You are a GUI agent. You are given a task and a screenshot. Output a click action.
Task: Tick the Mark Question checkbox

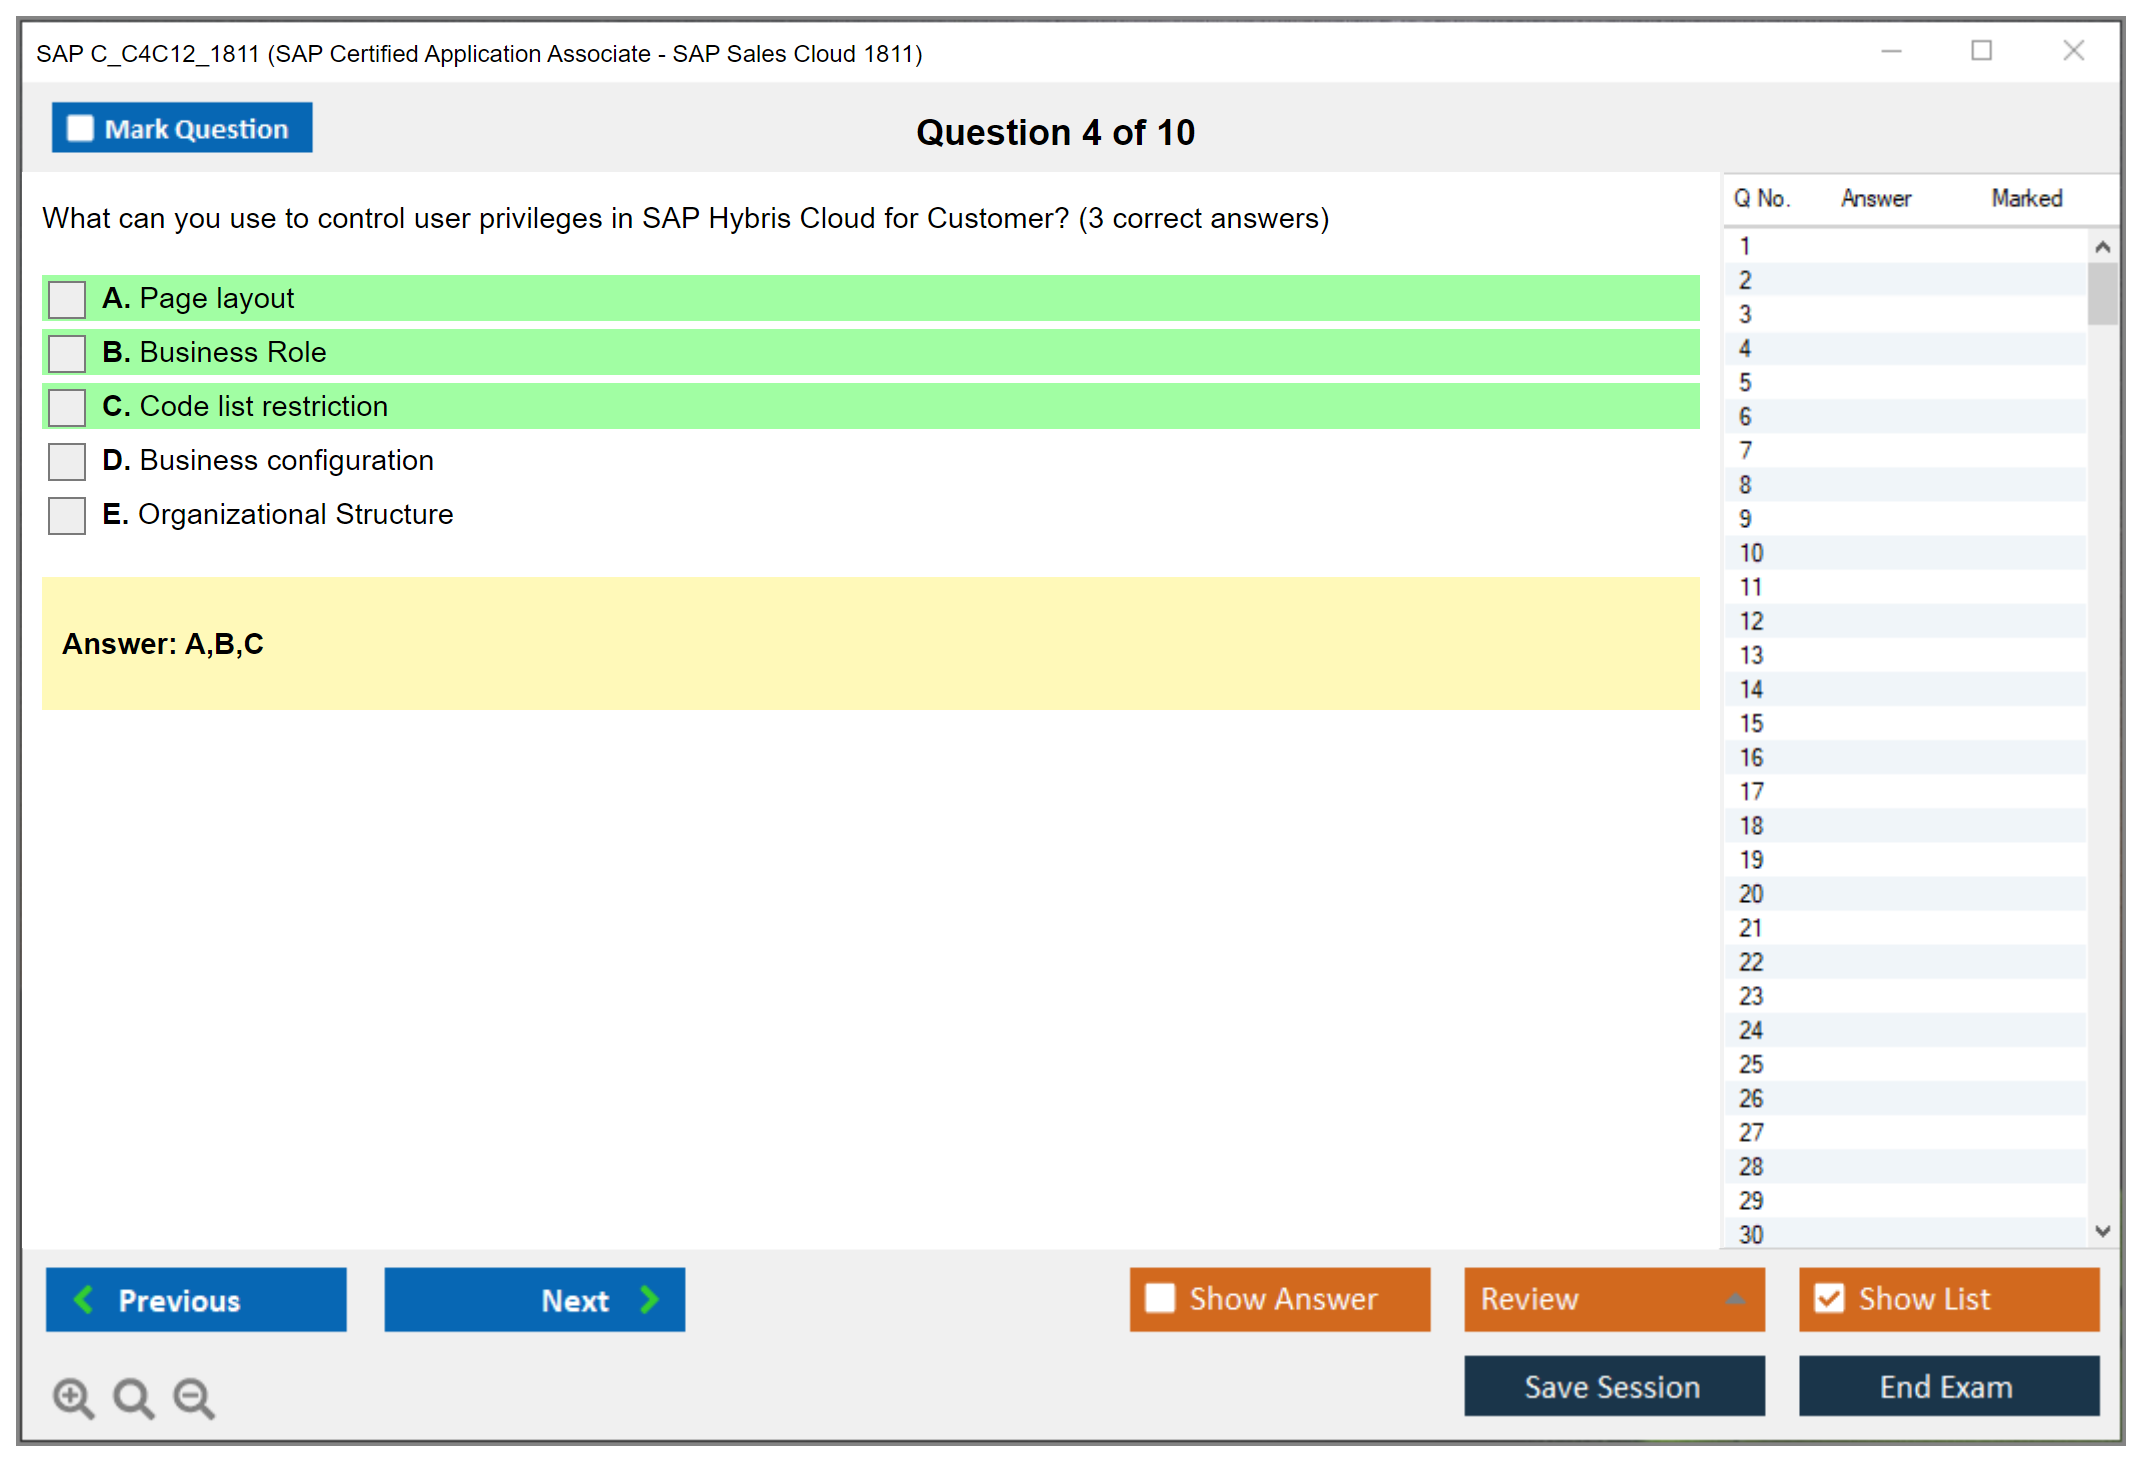(x=80, y=129)
